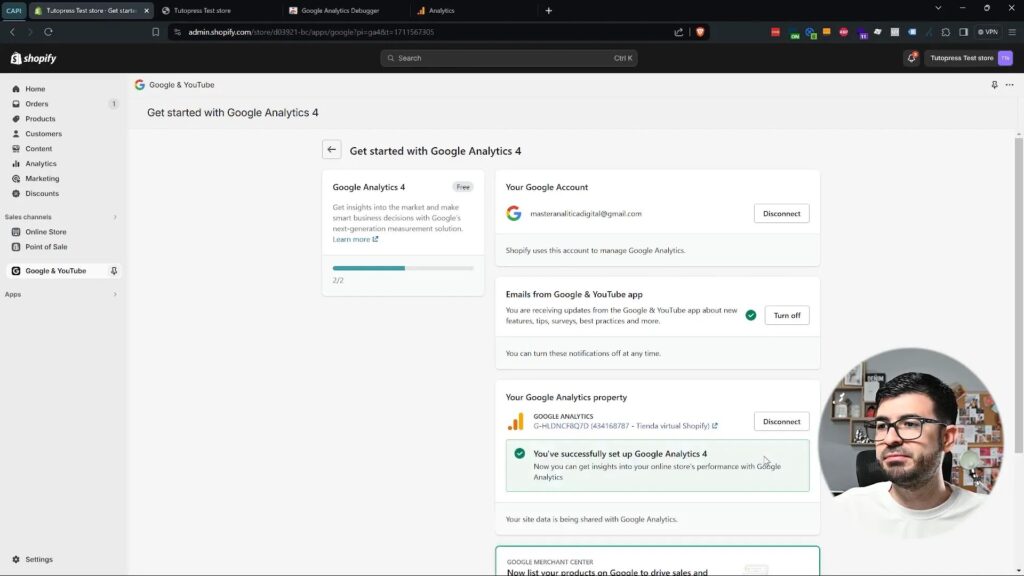Go to the Products section
The image size is (1024, 576).
tap(40, 119)
